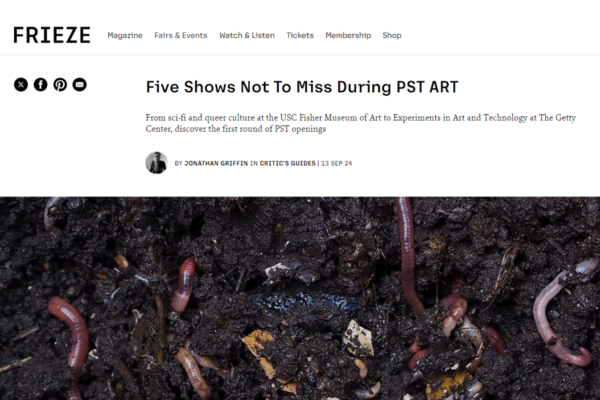
Task: View Jonathan Griffin author page
Action: click(x=216, y=163)
